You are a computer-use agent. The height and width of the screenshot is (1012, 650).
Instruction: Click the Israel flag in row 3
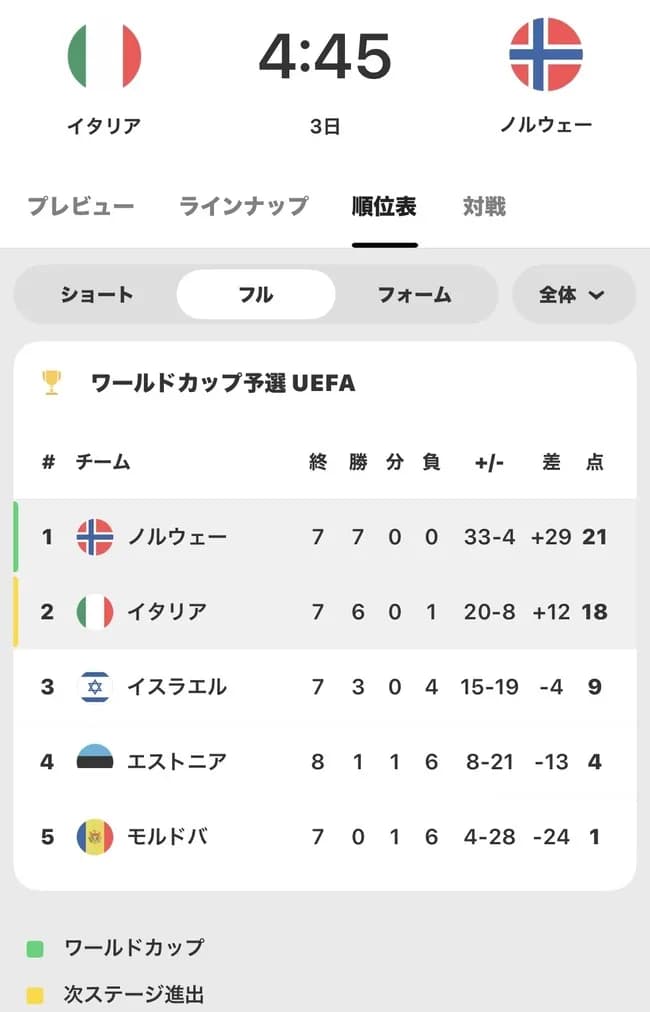coord(95,687)
